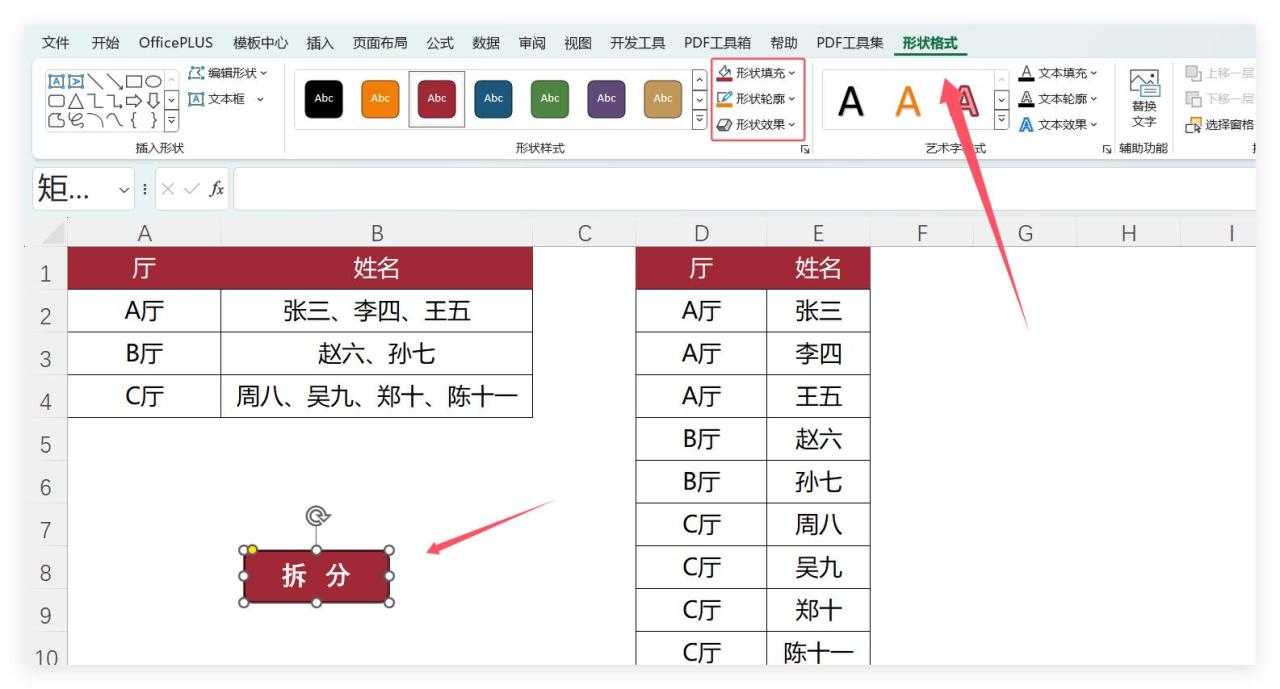Open shape styles dialog launcher
1280x689 pixels.
tap(805, 149)
